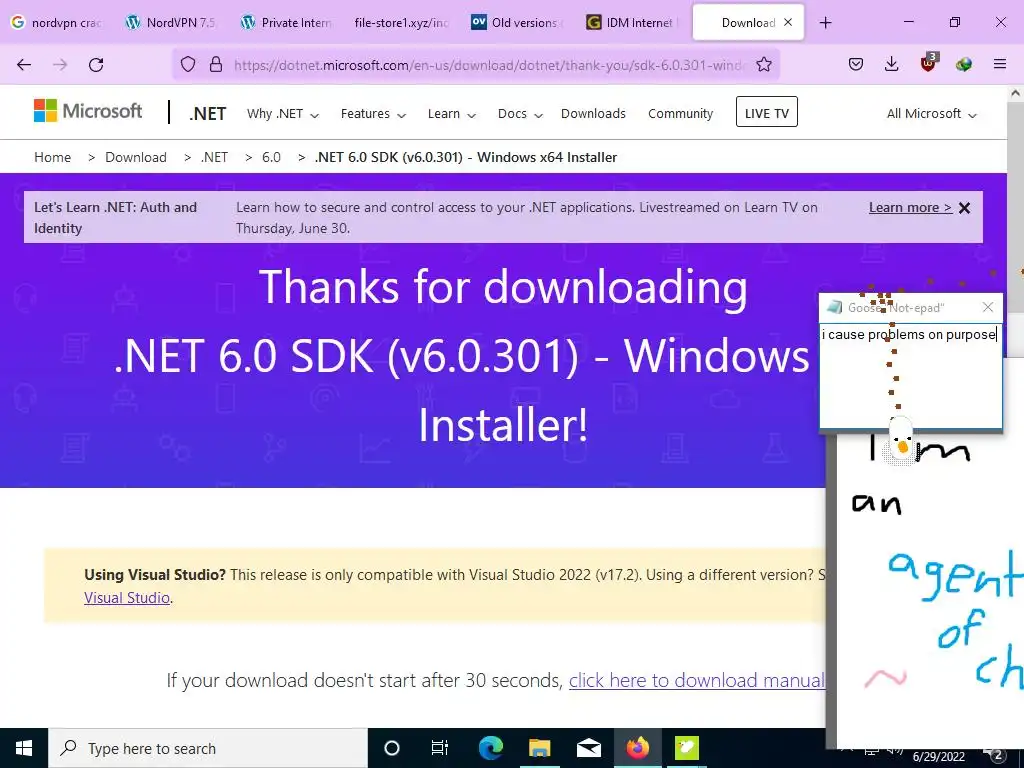Open the Firefox hamburger menu
This screenshot has width=1024, height=768.
pyautogui.click(x=1000, y=64)
